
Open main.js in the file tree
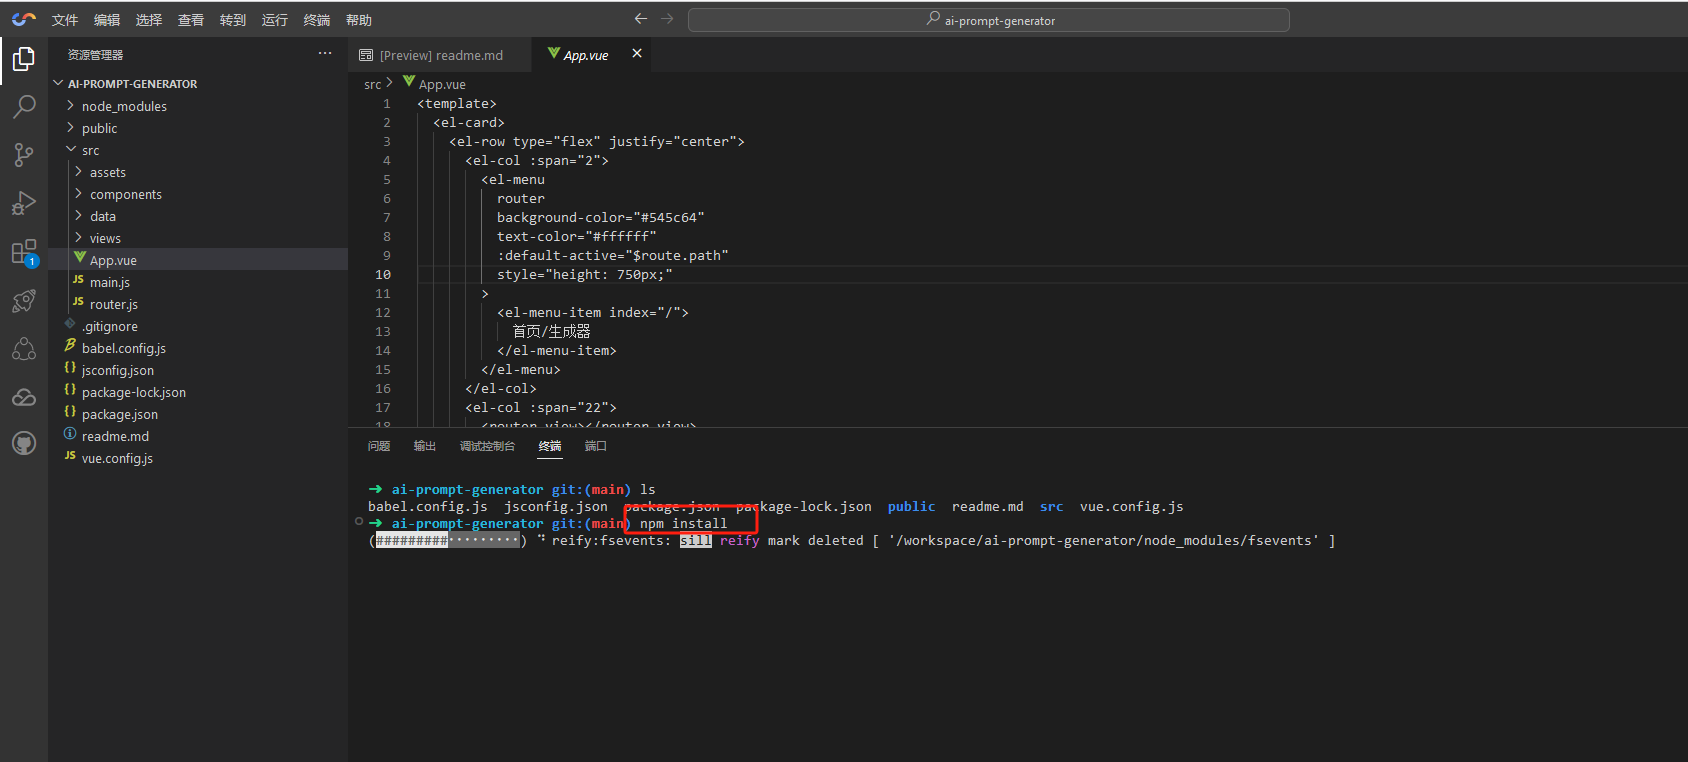click(x=198, y=282)
